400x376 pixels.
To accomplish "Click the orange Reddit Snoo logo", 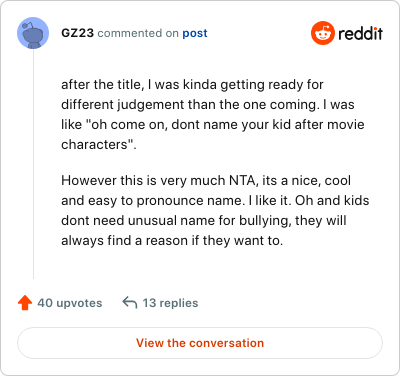I will 322,33.
